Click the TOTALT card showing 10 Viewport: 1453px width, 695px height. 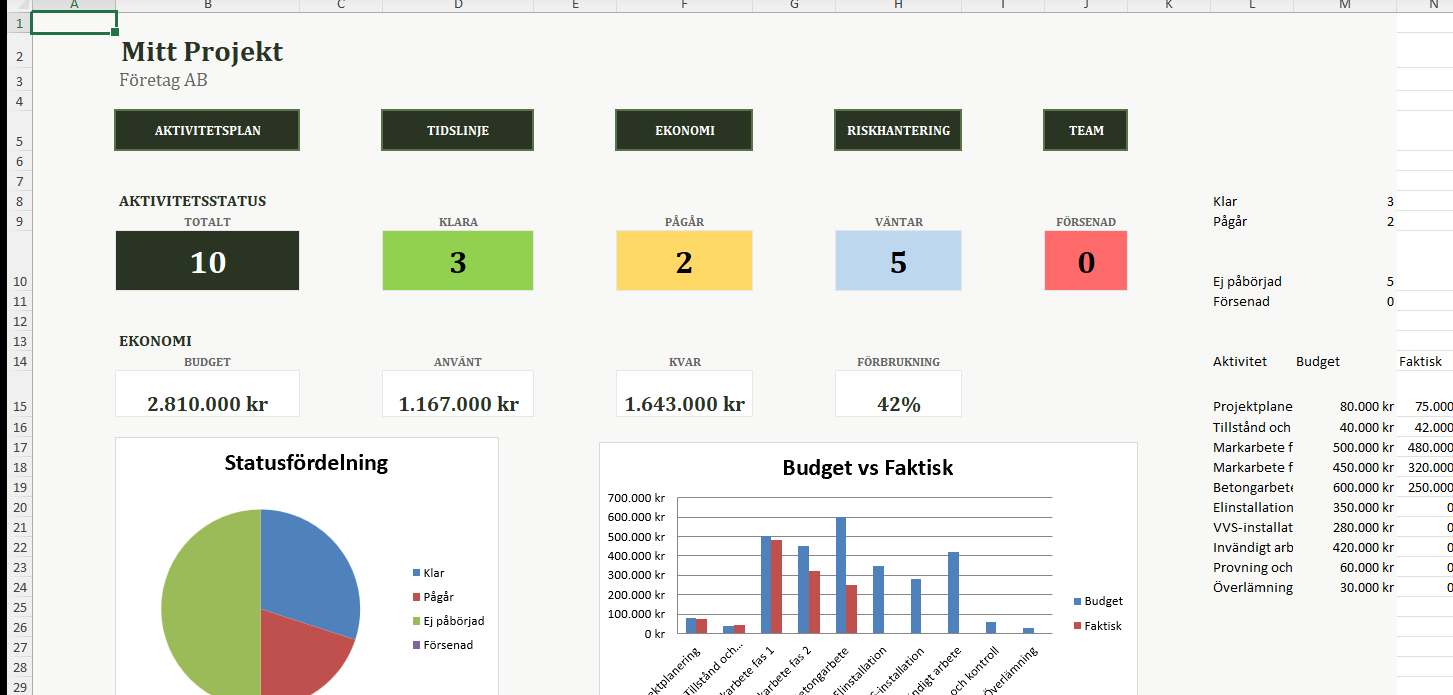207,261
